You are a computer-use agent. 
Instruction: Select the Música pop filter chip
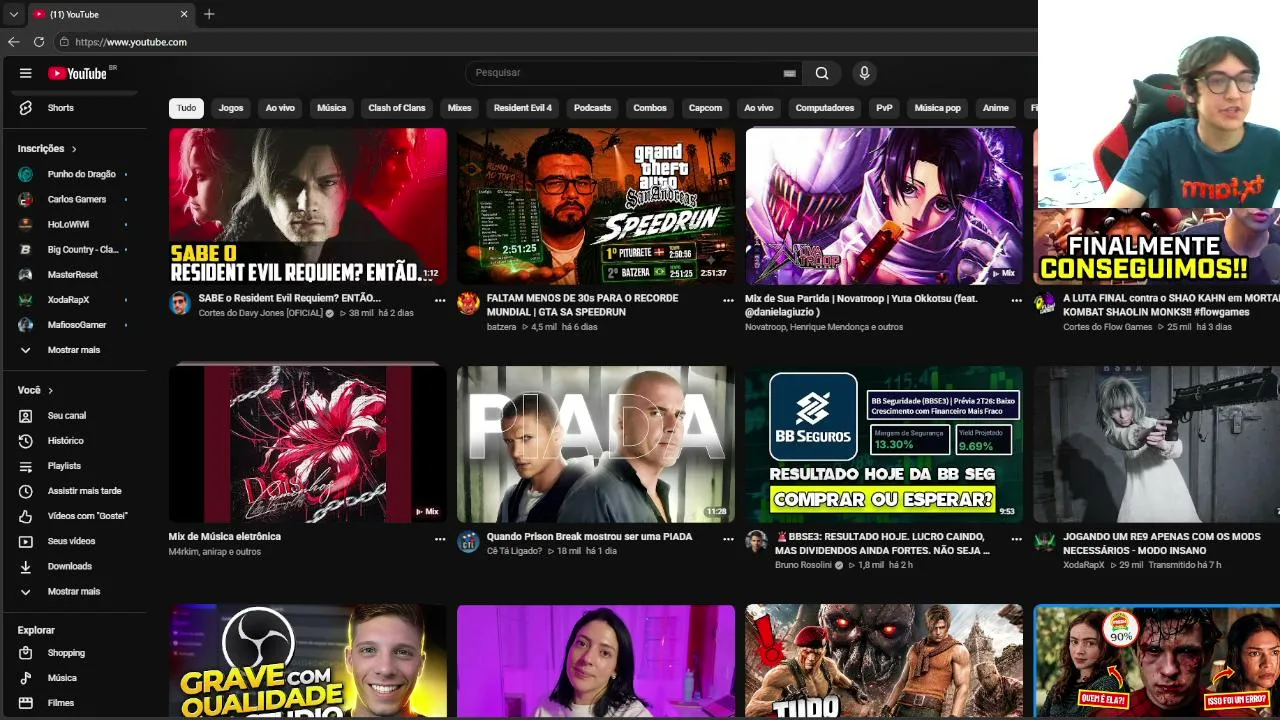tap(937, 108)
